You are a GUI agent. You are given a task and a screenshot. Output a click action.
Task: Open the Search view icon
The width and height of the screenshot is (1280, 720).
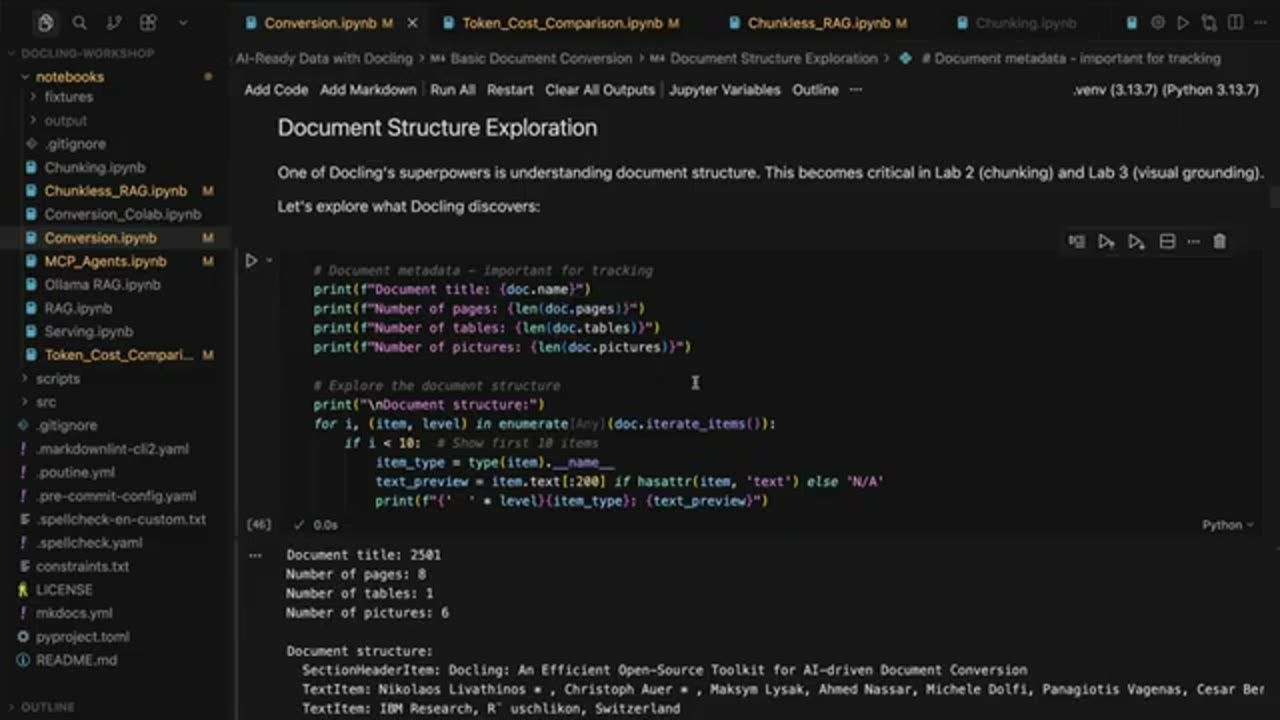point(80,23)
